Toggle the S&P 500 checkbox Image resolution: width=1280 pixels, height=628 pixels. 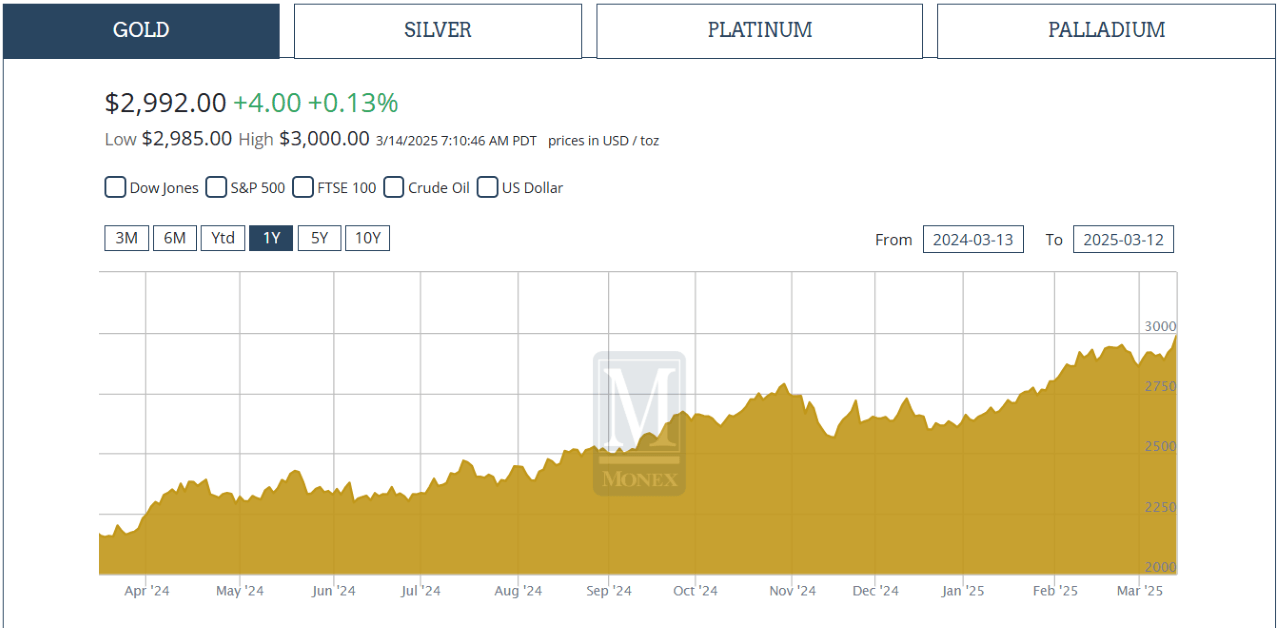click(x=216, y=187)
